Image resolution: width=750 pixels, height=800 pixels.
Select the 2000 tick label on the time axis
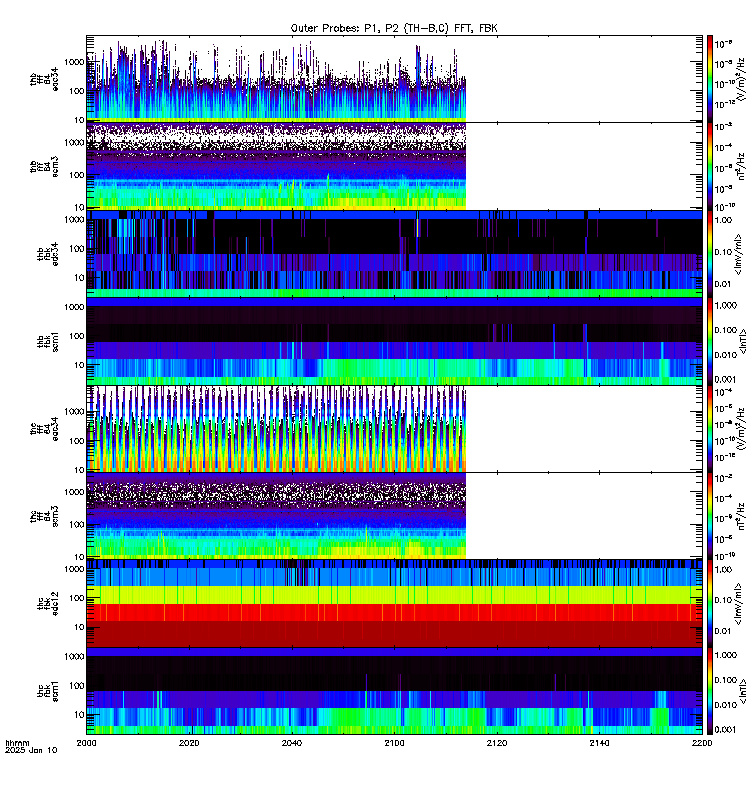tap(86, 743)
